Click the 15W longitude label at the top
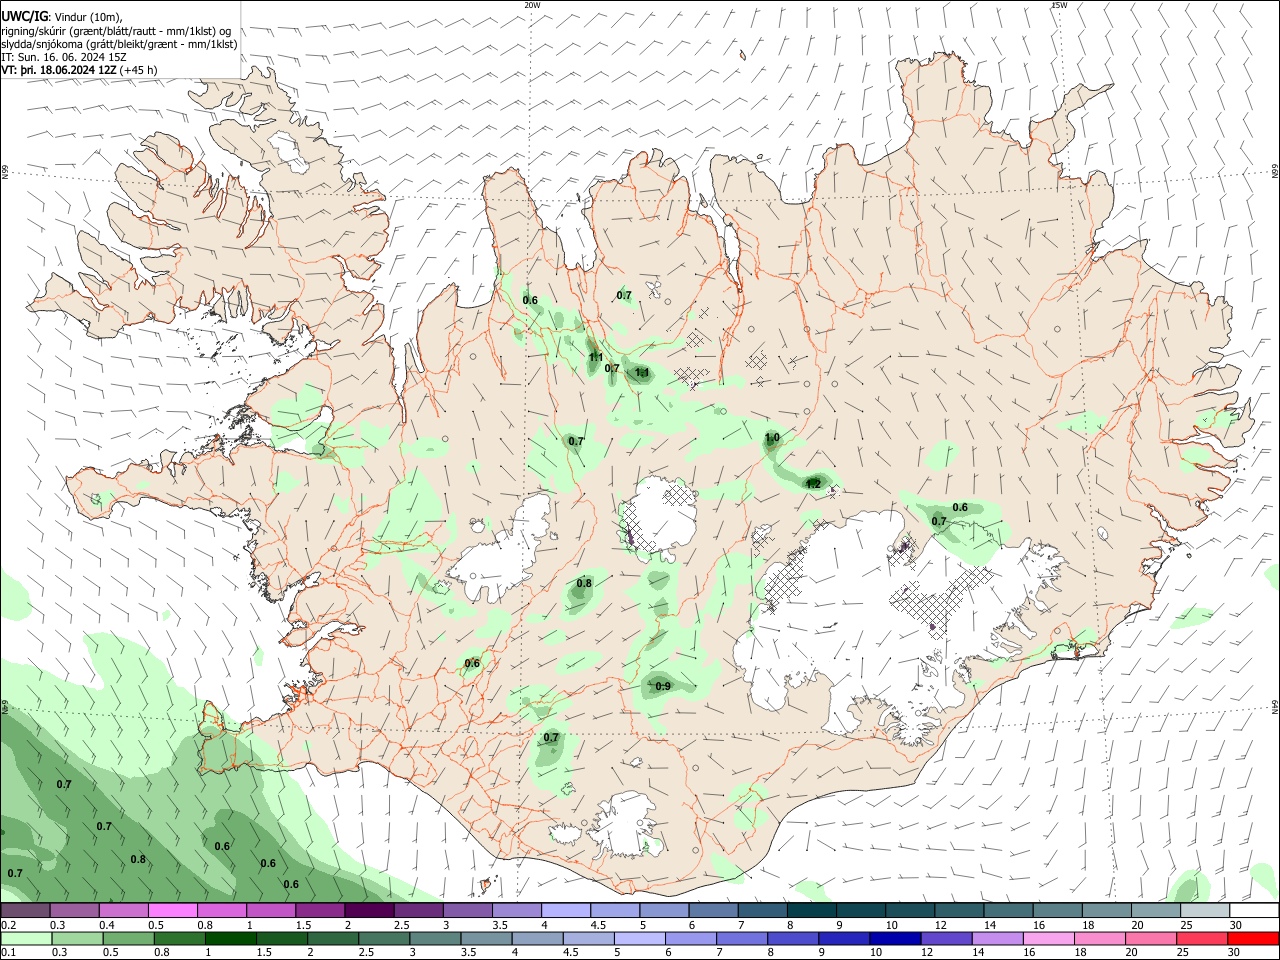 click(x=1059, y=5)
